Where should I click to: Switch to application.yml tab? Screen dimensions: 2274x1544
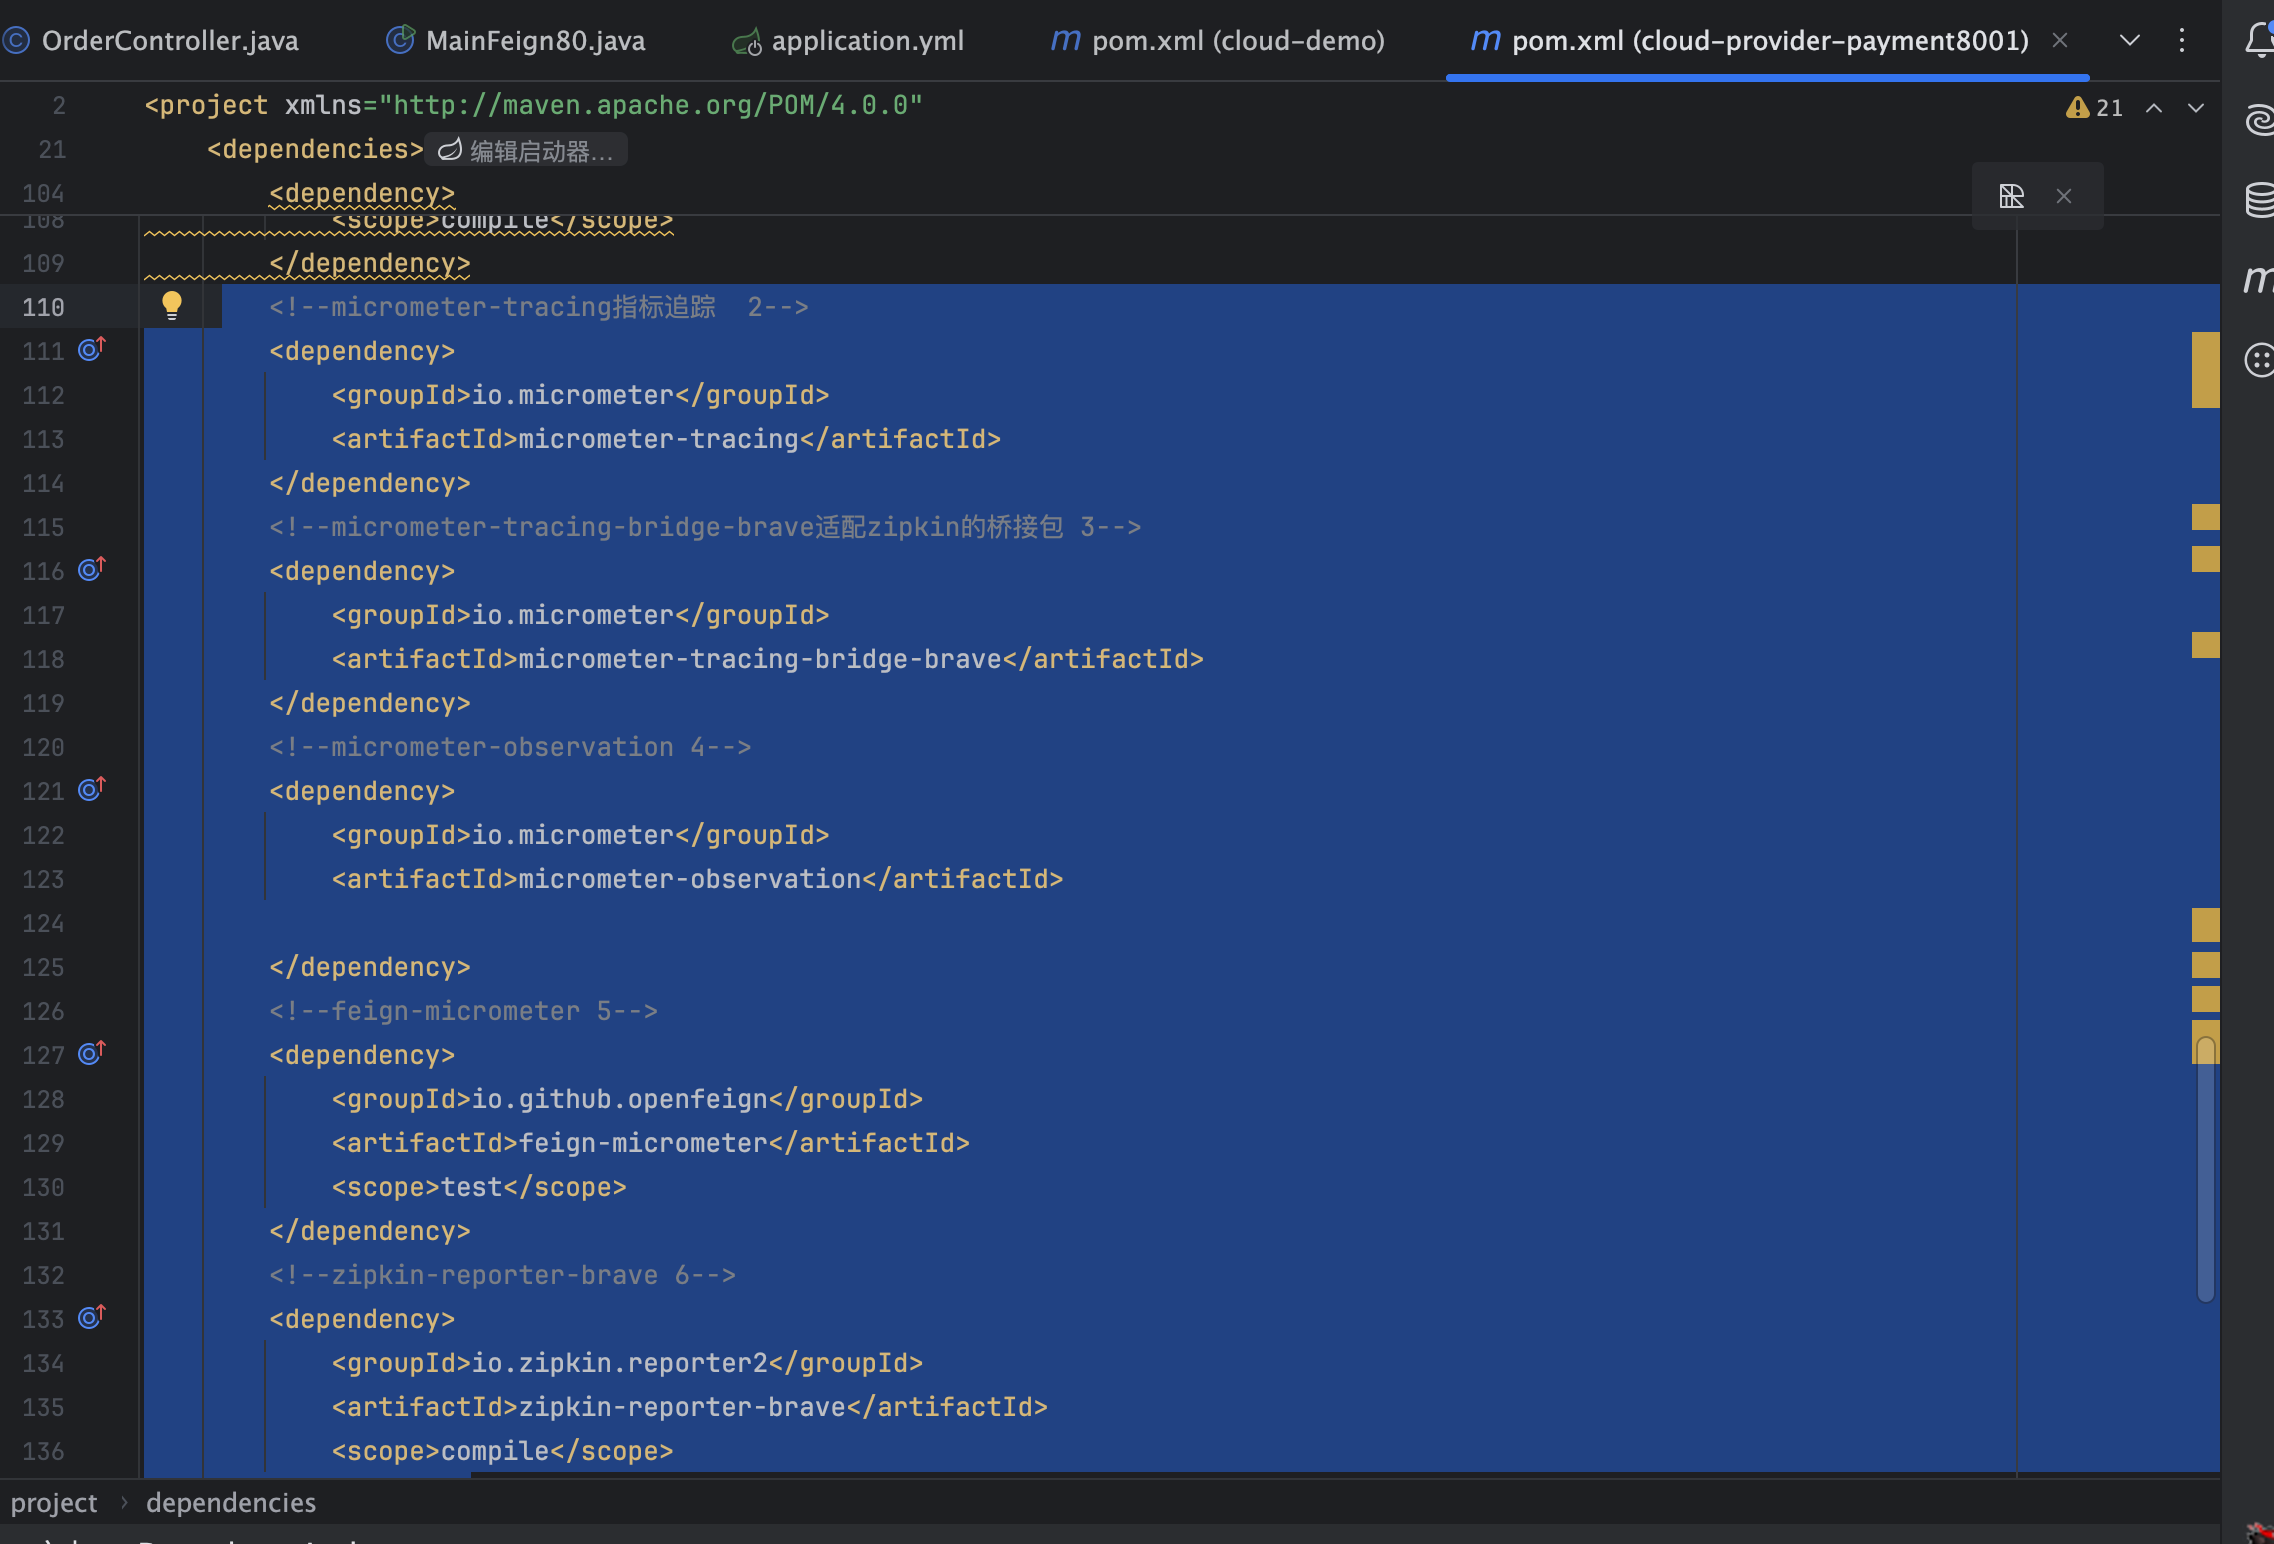[x=866, y=40]
